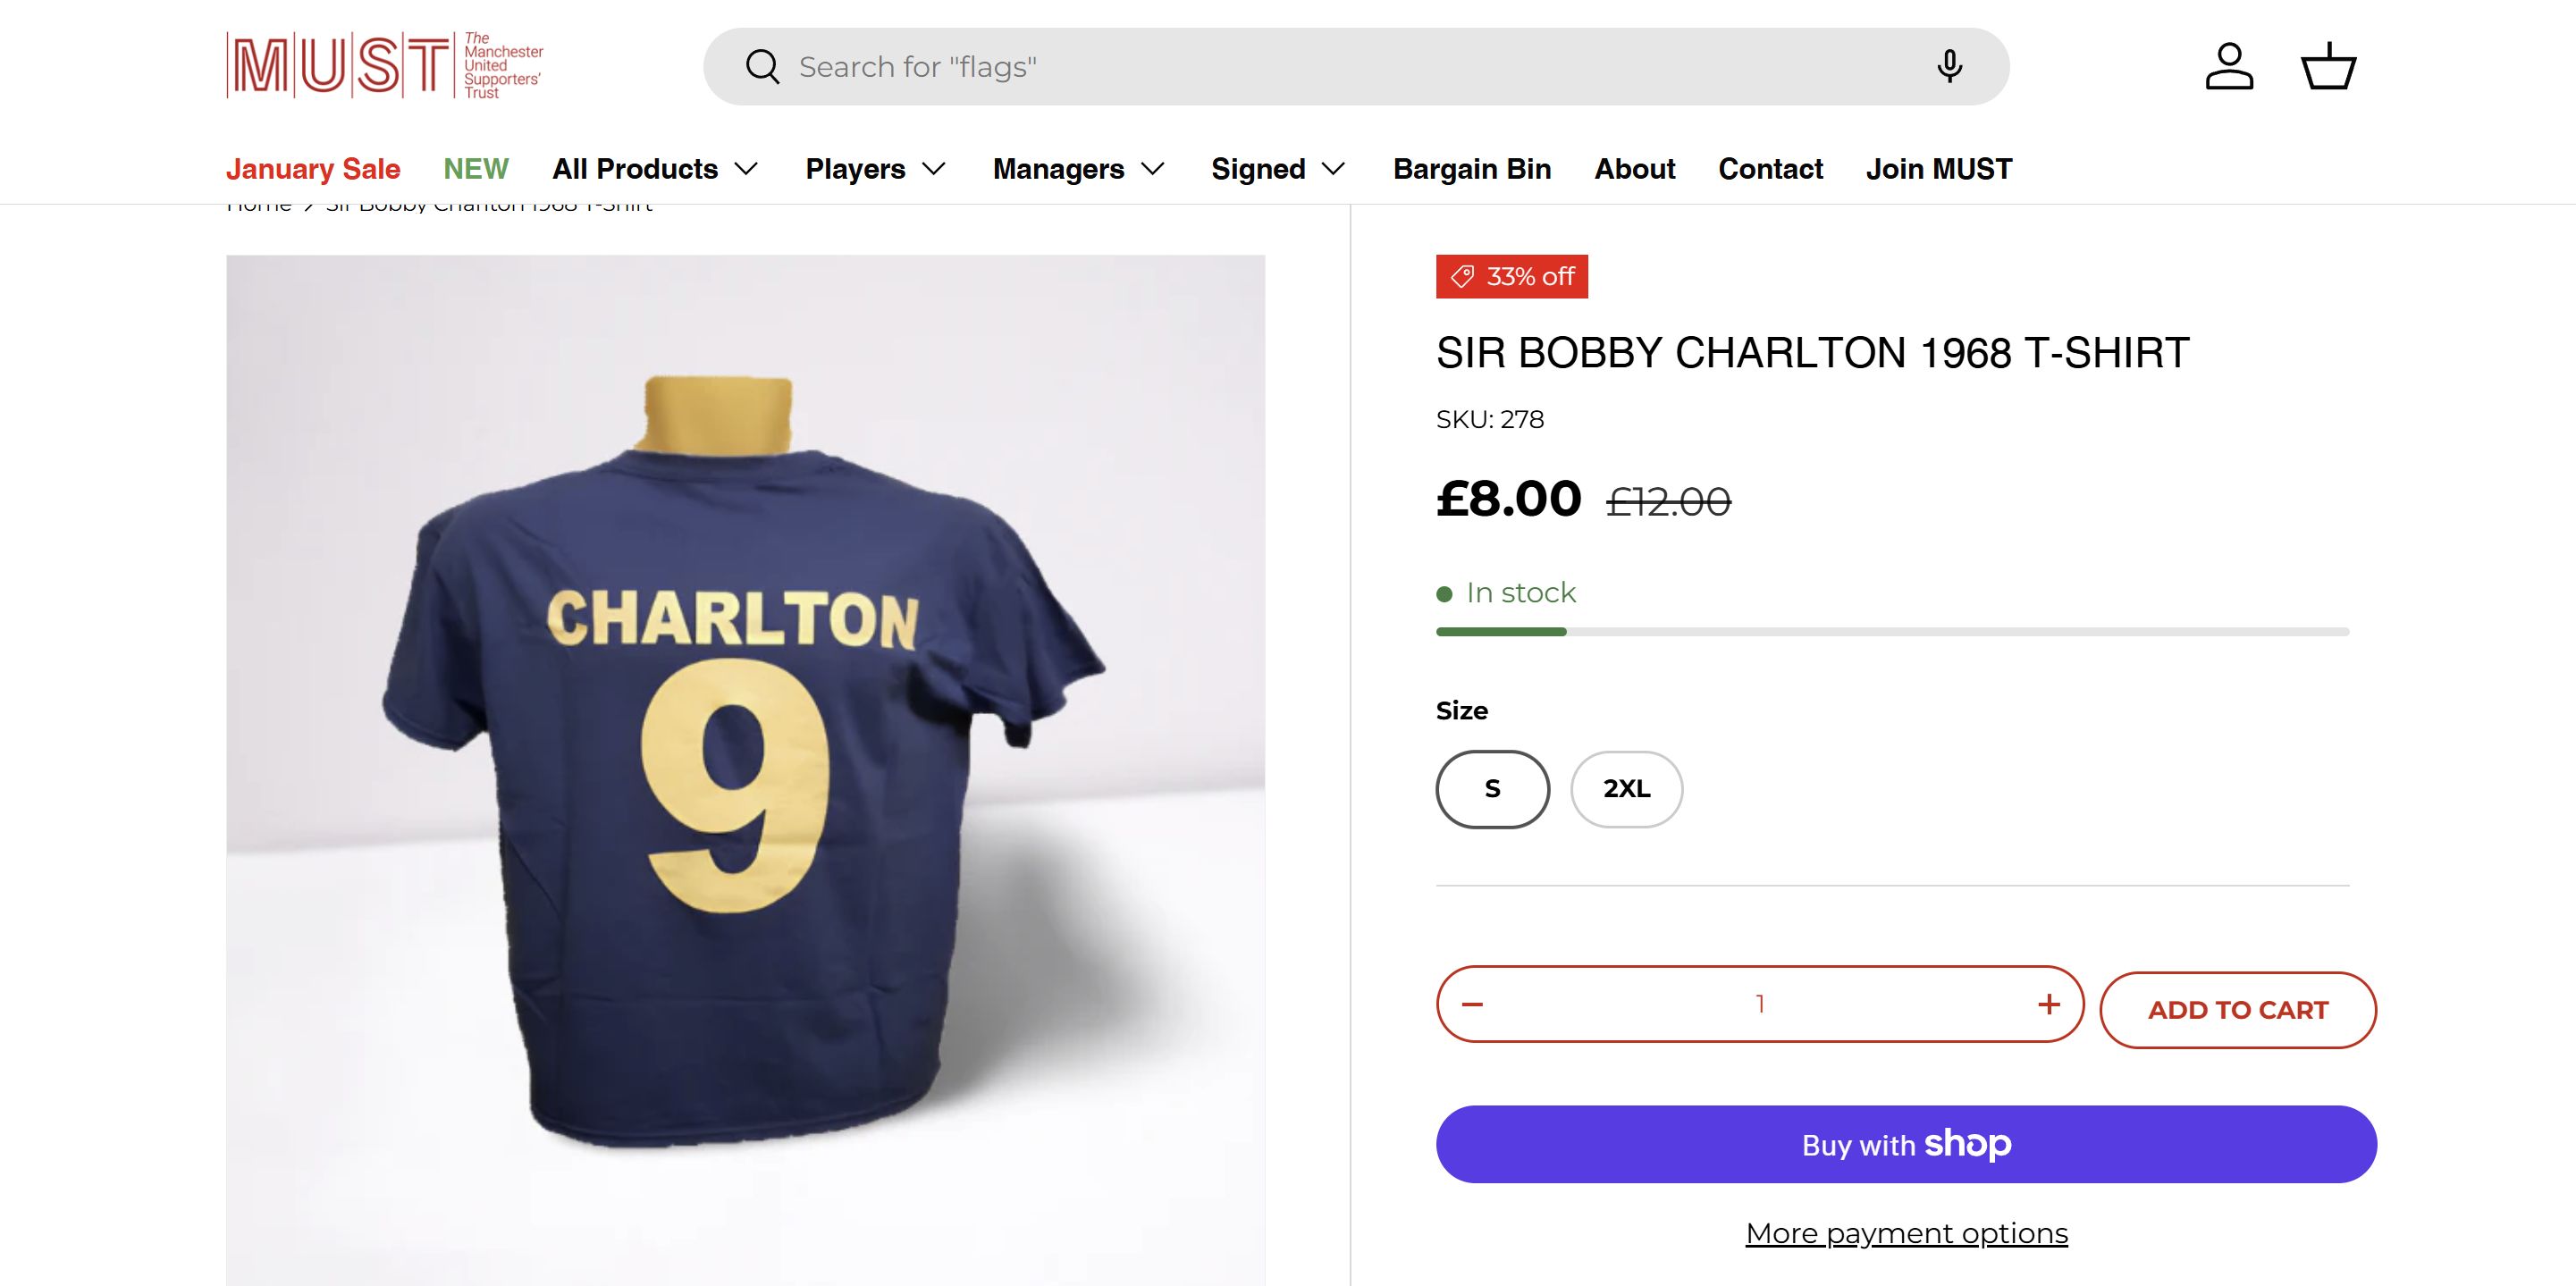Increase quantity with plus button
The width and height of the screenshot is (2576, 1286).
coord(2048,1004)
